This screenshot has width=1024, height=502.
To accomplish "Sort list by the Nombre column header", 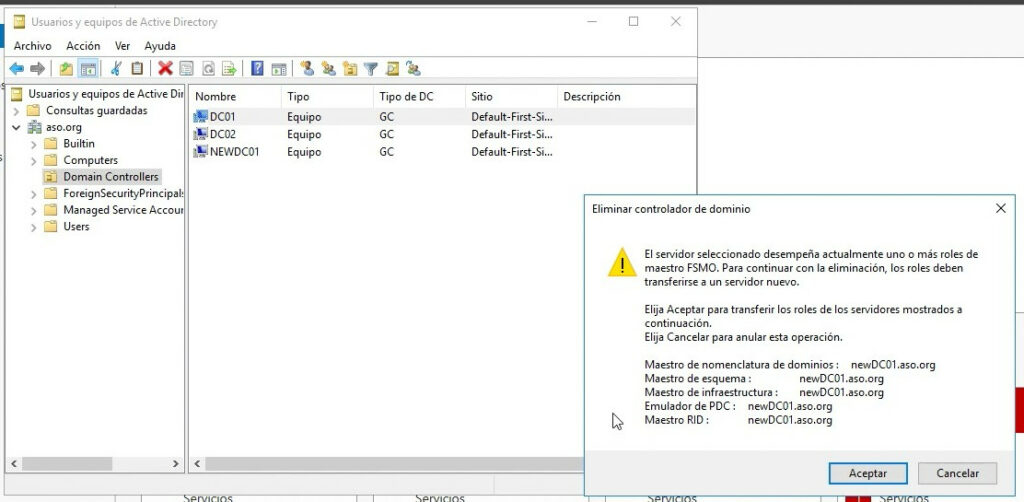I will coord(233,97).
